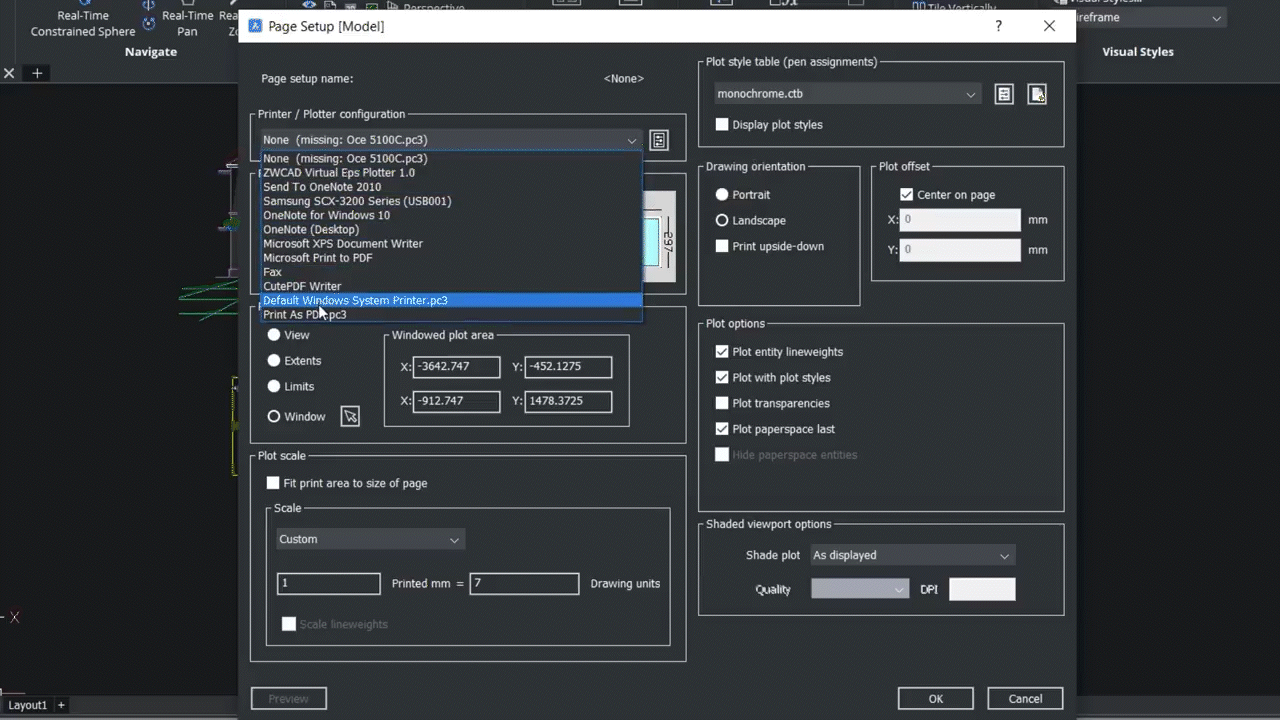Close the drawing tab with X icon
1280x720 pixels.
click(9, 73)
